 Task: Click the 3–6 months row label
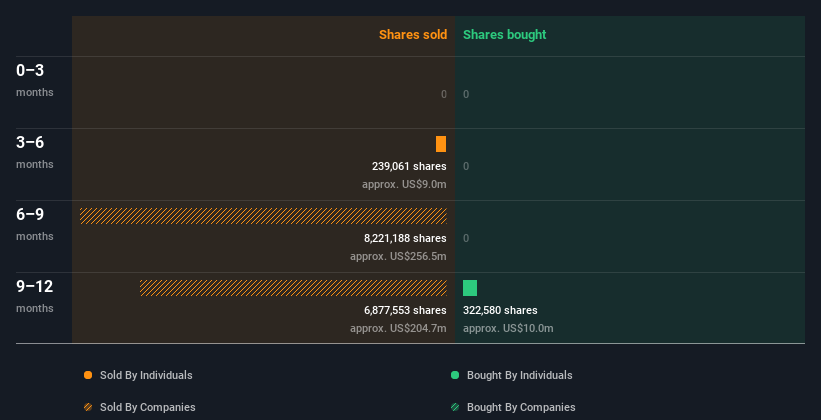point(35,152)
